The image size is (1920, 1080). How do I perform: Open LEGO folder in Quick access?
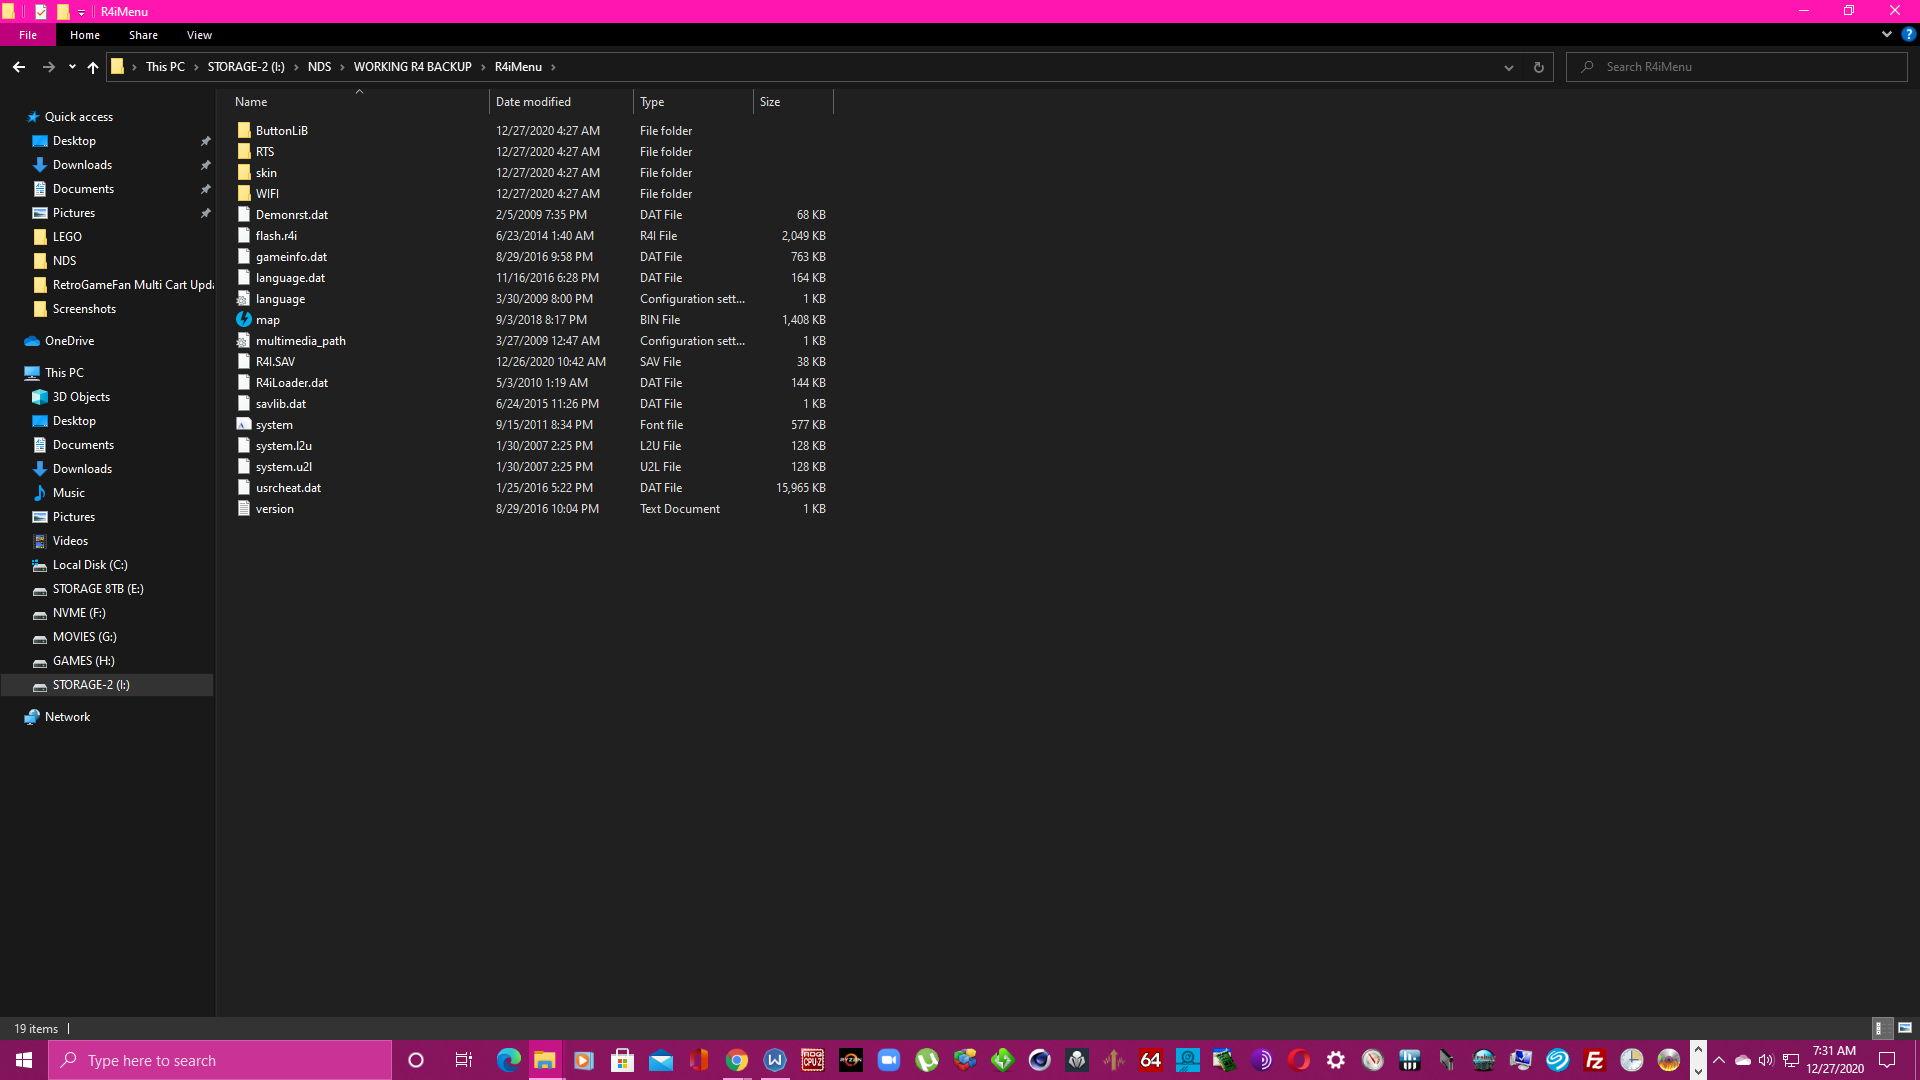tap(67, 237)
